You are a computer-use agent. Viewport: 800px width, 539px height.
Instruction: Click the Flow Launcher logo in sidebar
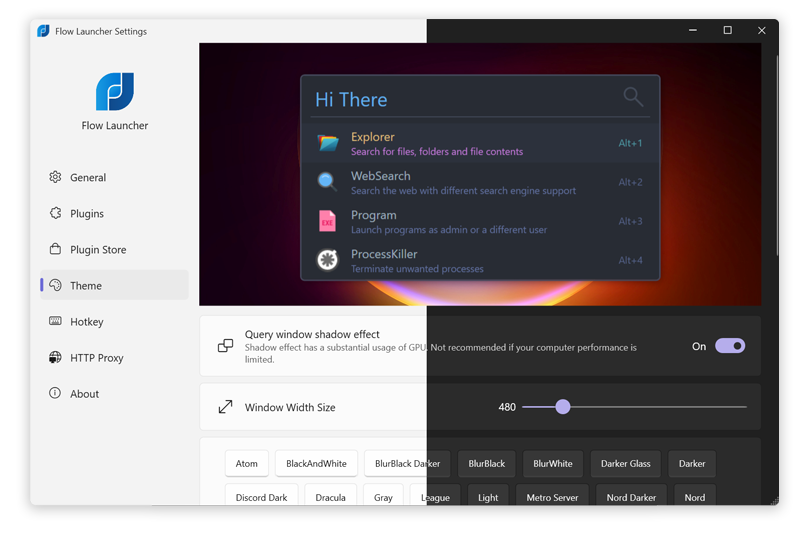(115, 91)
